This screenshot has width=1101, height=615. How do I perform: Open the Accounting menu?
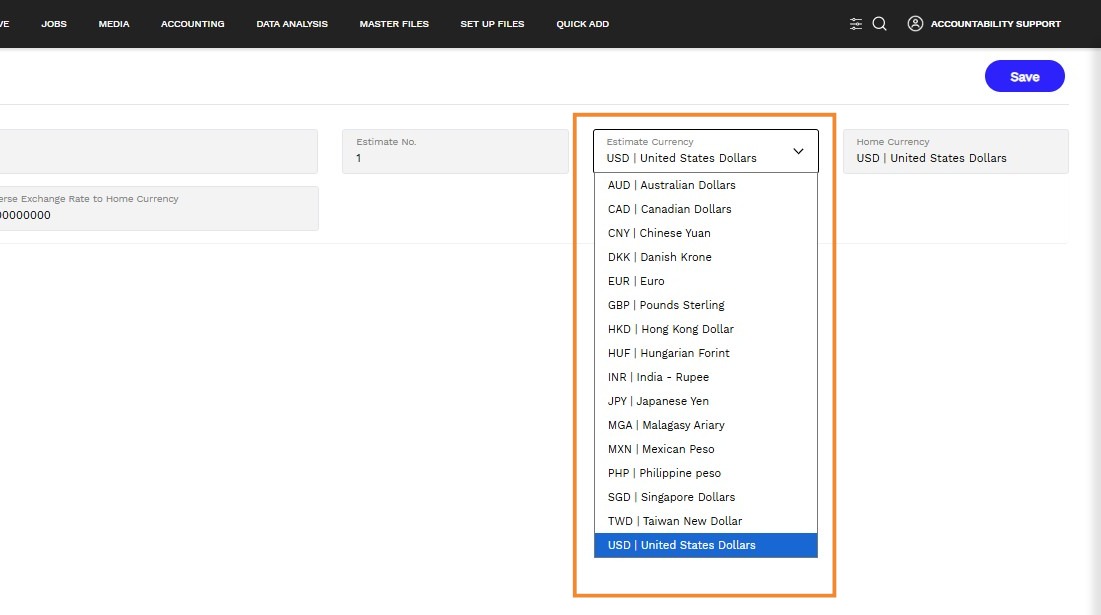coord(192,24)
